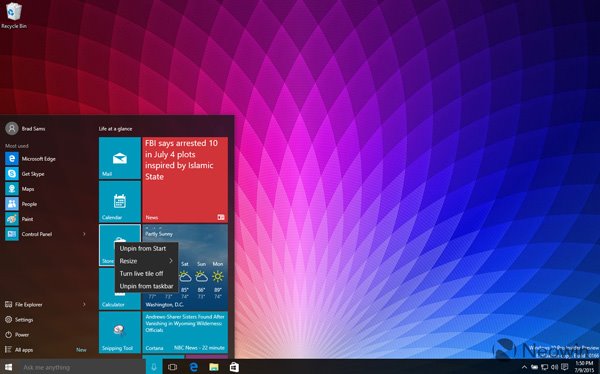Open the red News headline tile
600x374 pixels.
pos(185,180)
